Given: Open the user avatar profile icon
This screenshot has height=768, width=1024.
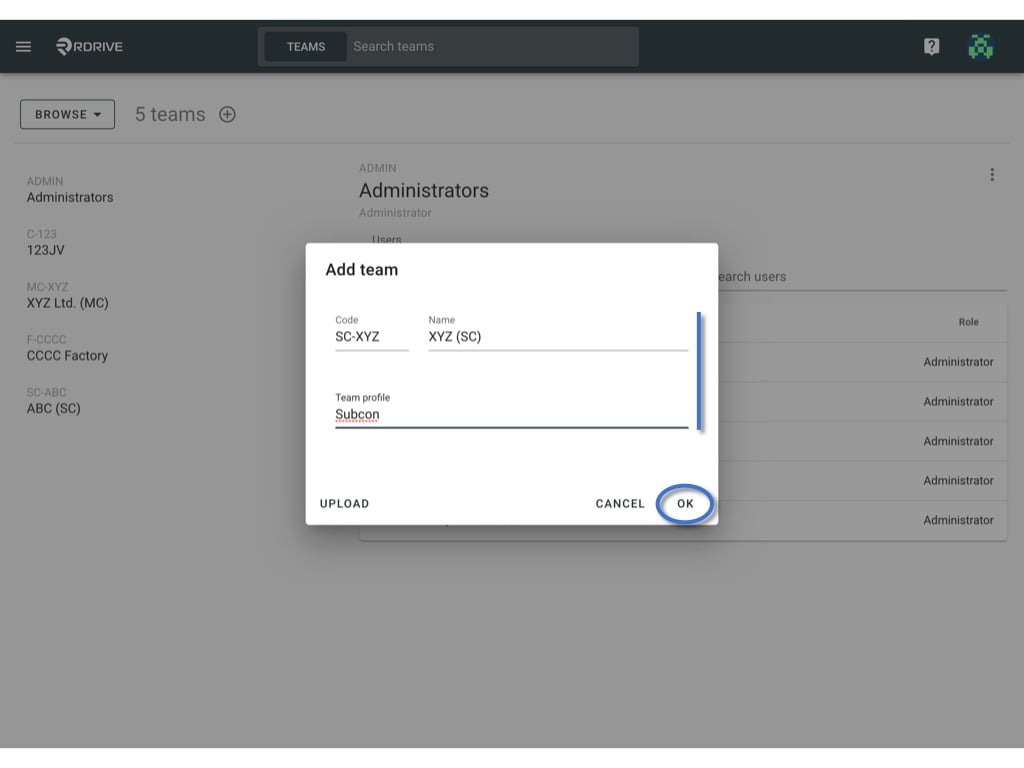Looking at the screenshot, I should click(980, 46).
